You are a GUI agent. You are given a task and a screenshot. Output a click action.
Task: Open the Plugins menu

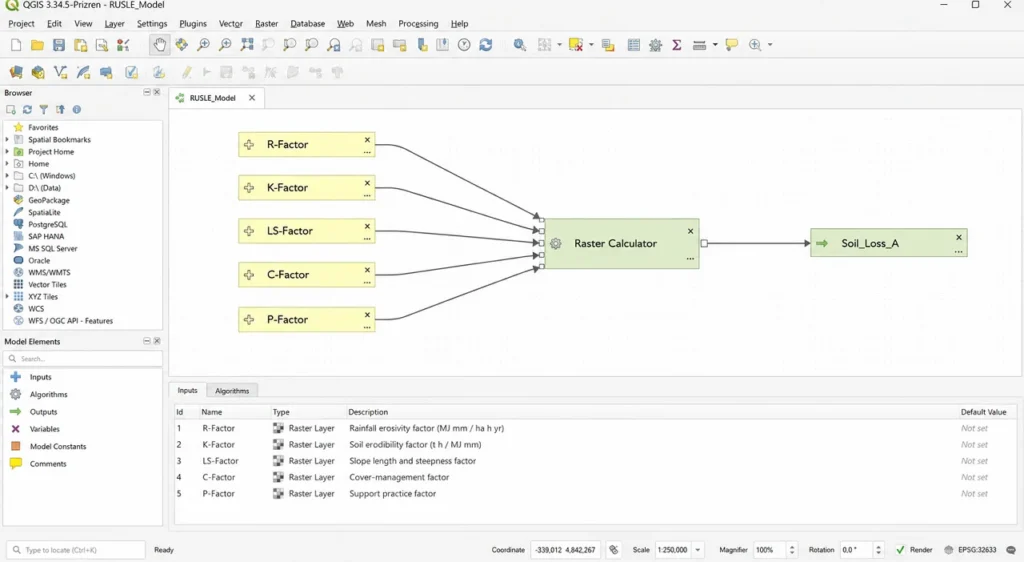click(193, 23)
